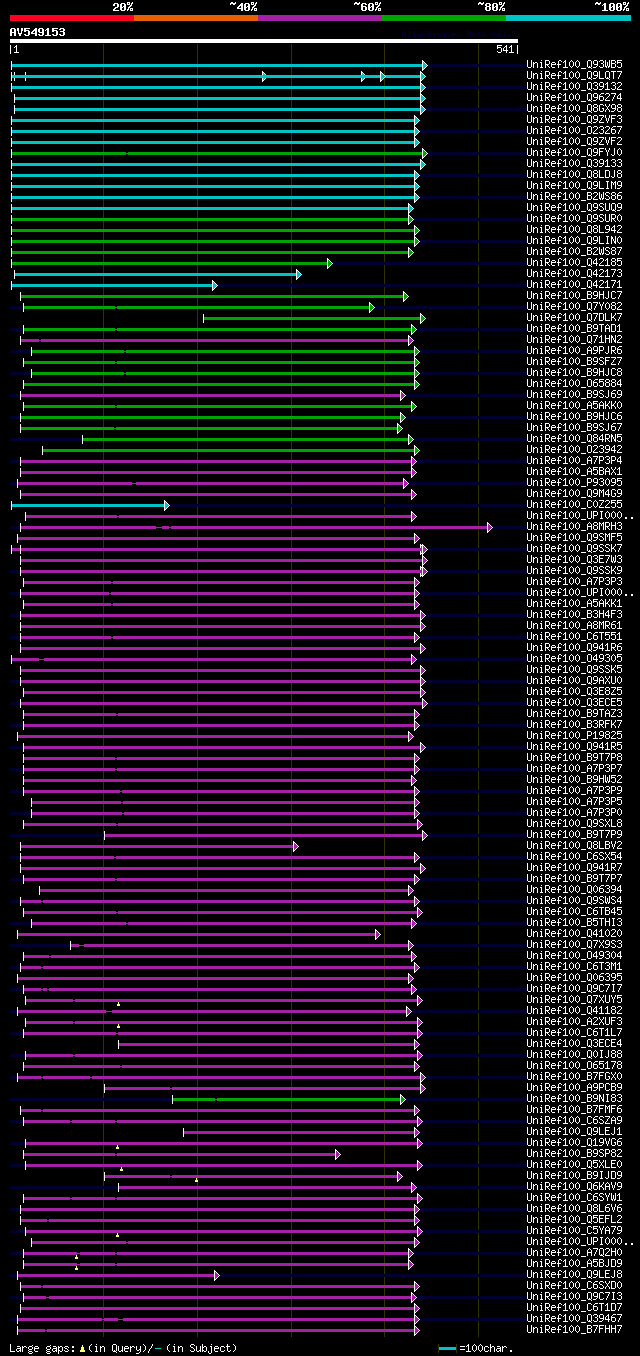Viewport: 640px width, 1356px height.
Task: Select the UniRef100_Q9AXU0 label
Action: coord(574,681)
